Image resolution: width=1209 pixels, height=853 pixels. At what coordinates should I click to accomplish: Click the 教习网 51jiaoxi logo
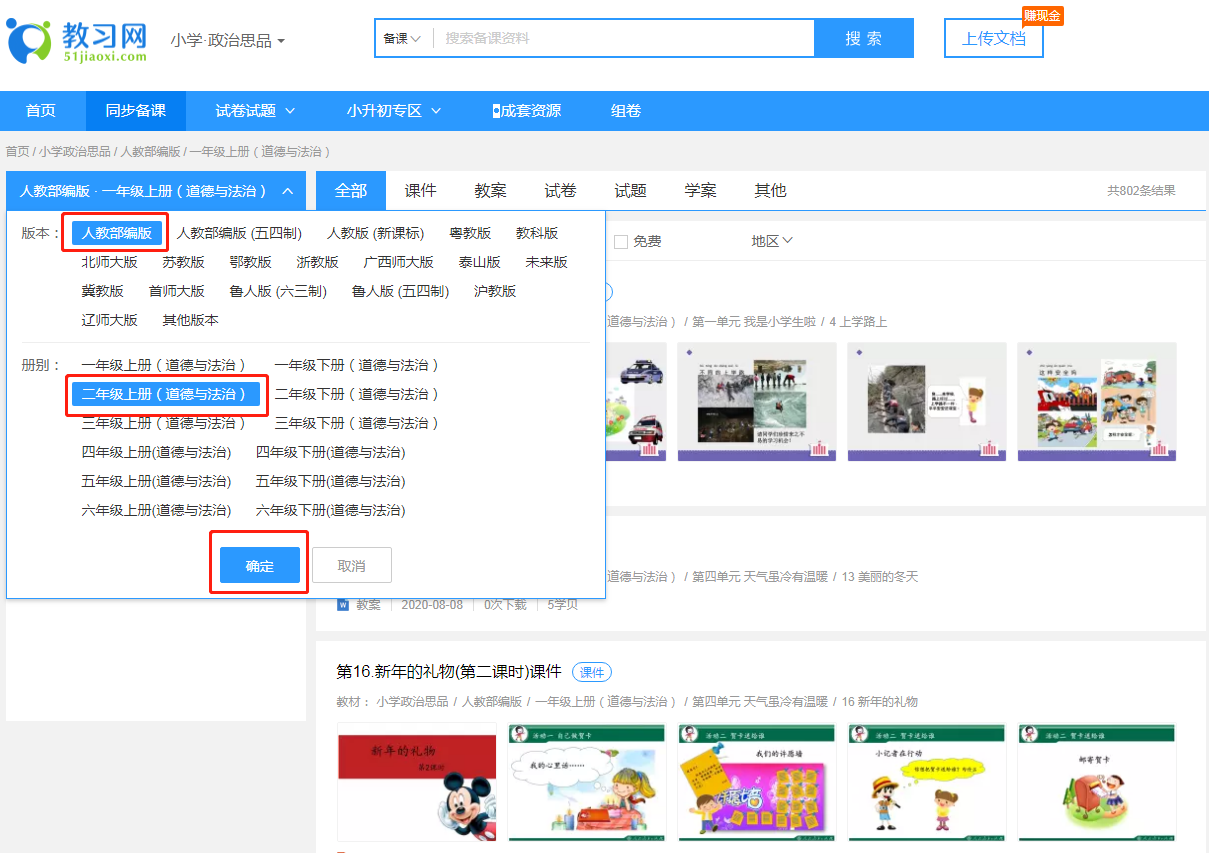click(78, 40)
